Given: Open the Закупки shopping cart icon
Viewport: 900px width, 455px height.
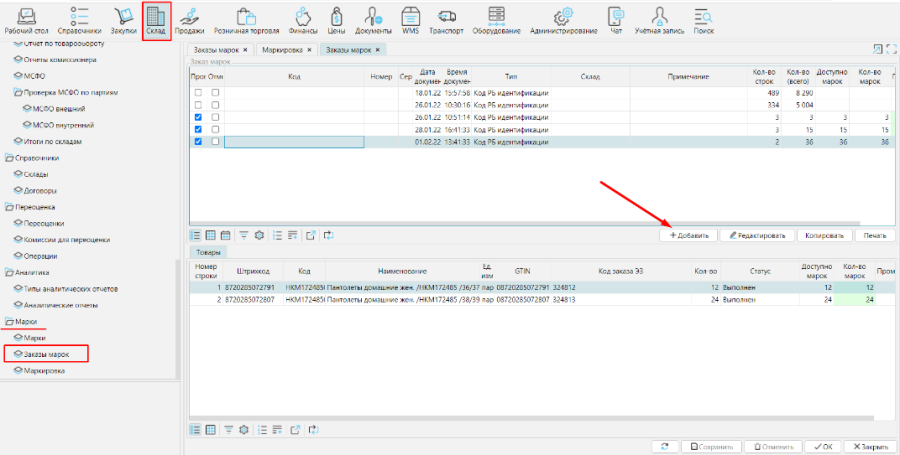Looking at the screenshot, I should click(123, 19).
